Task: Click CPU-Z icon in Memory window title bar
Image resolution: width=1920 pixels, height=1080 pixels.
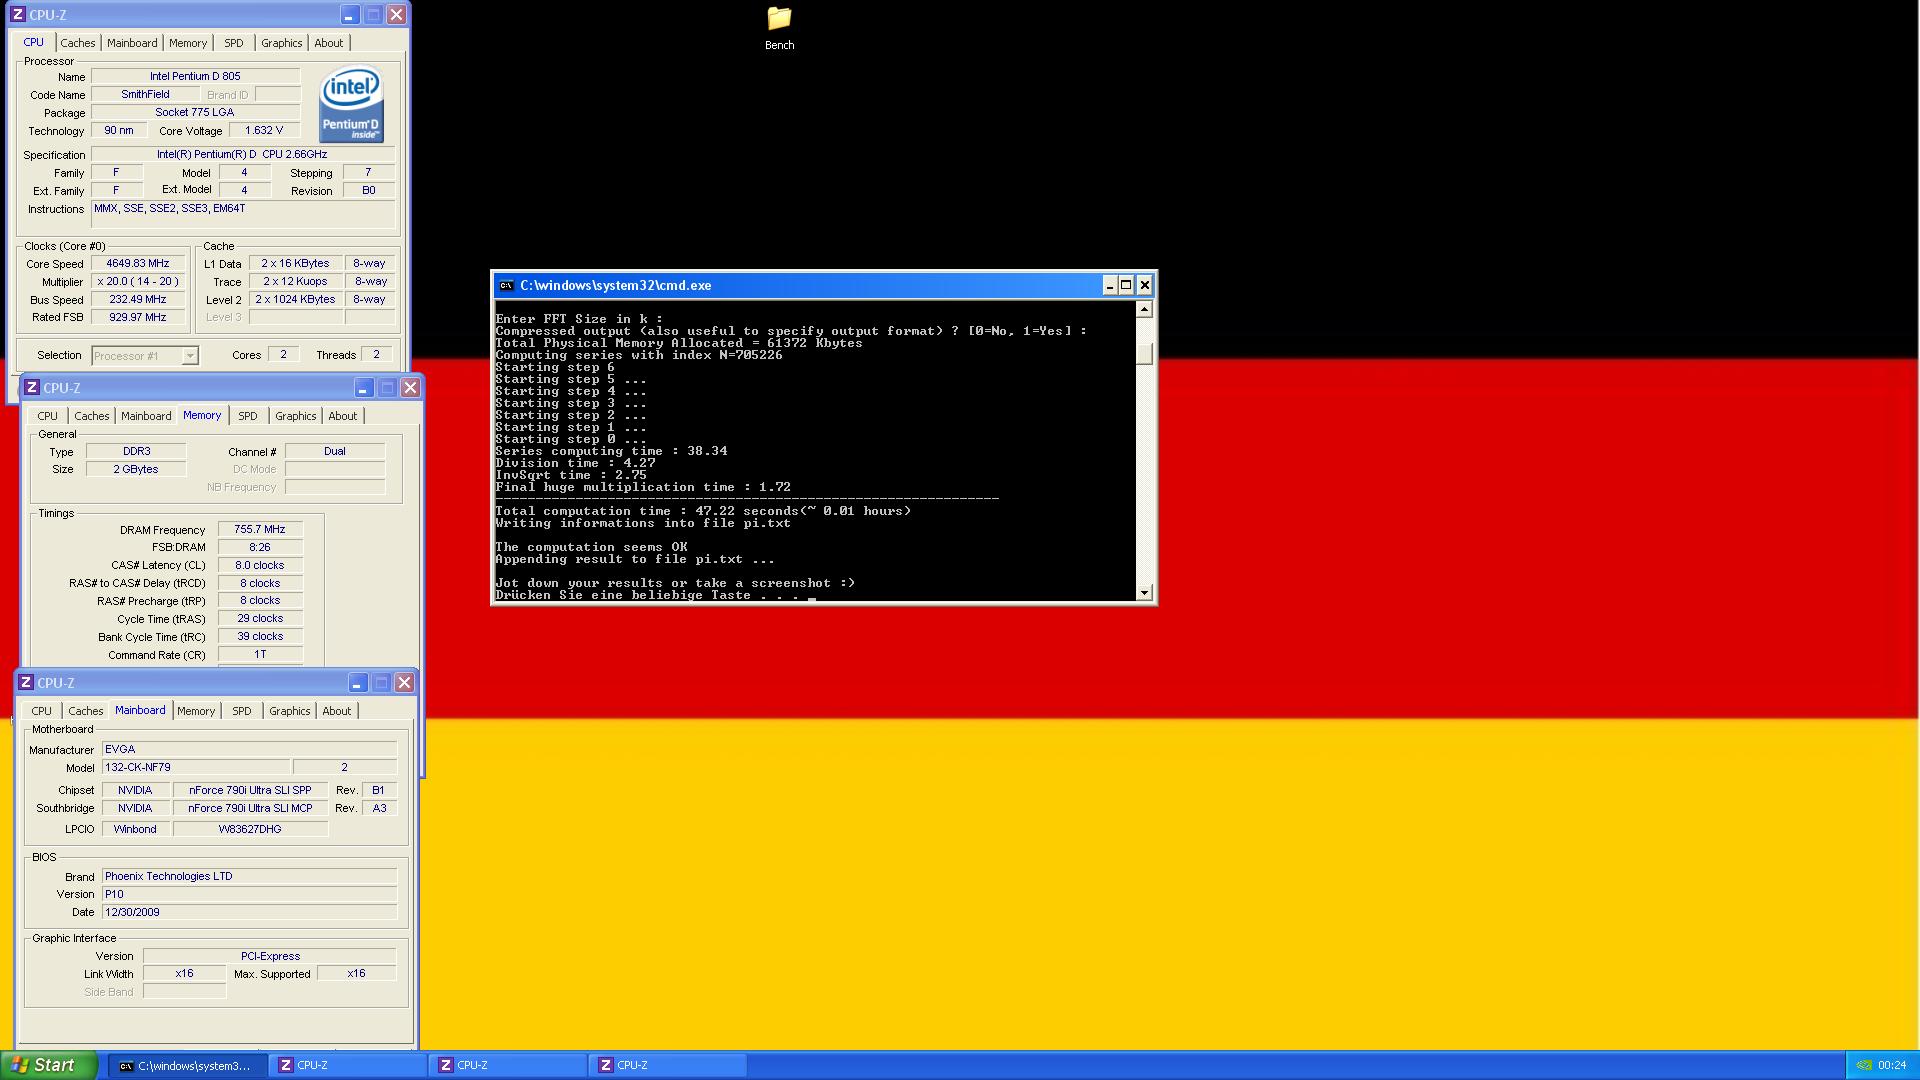Action: point(32,388)
